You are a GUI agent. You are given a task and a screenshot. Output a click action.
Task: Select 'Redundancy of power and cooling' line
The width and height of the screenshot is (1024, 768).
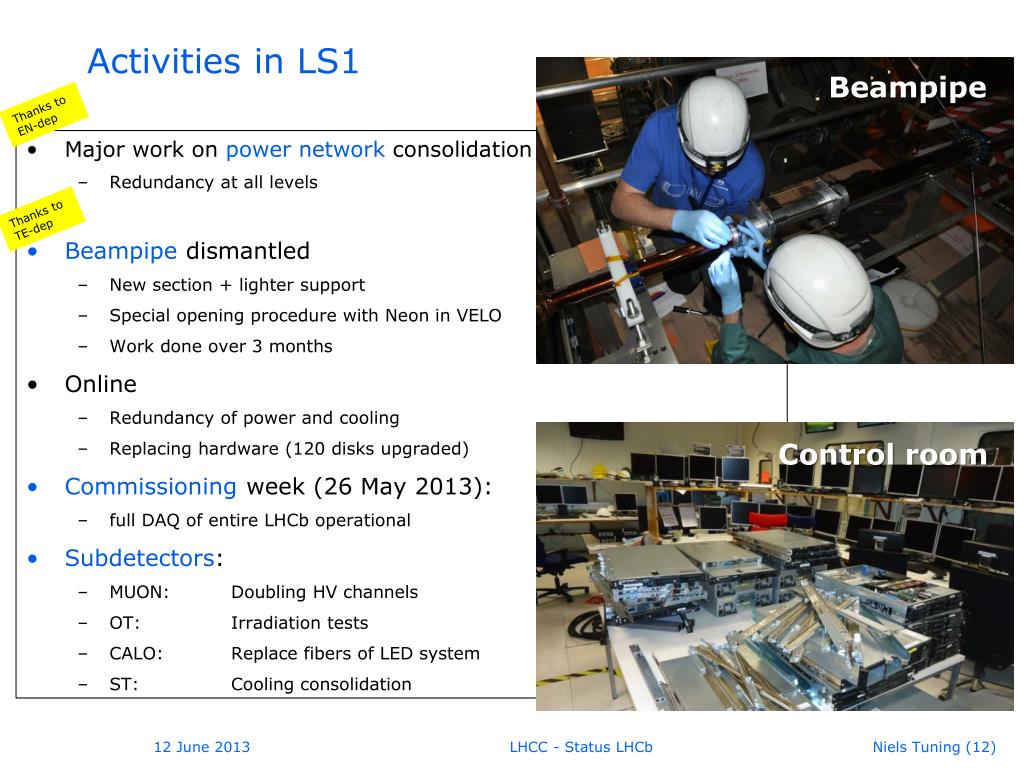(x=254, y=418)
